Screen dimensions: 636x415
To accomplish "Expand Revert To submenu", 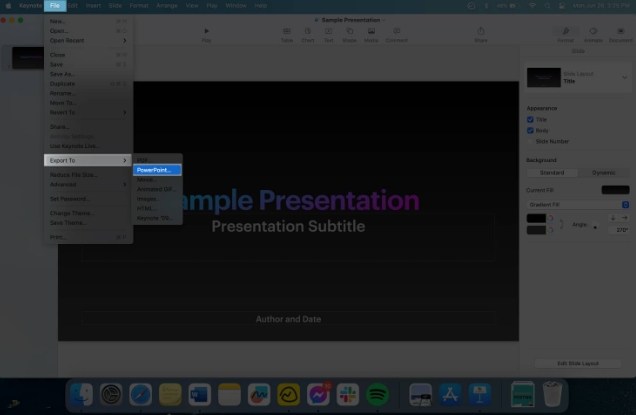I will pyautogui.click(x=88, y=112).
